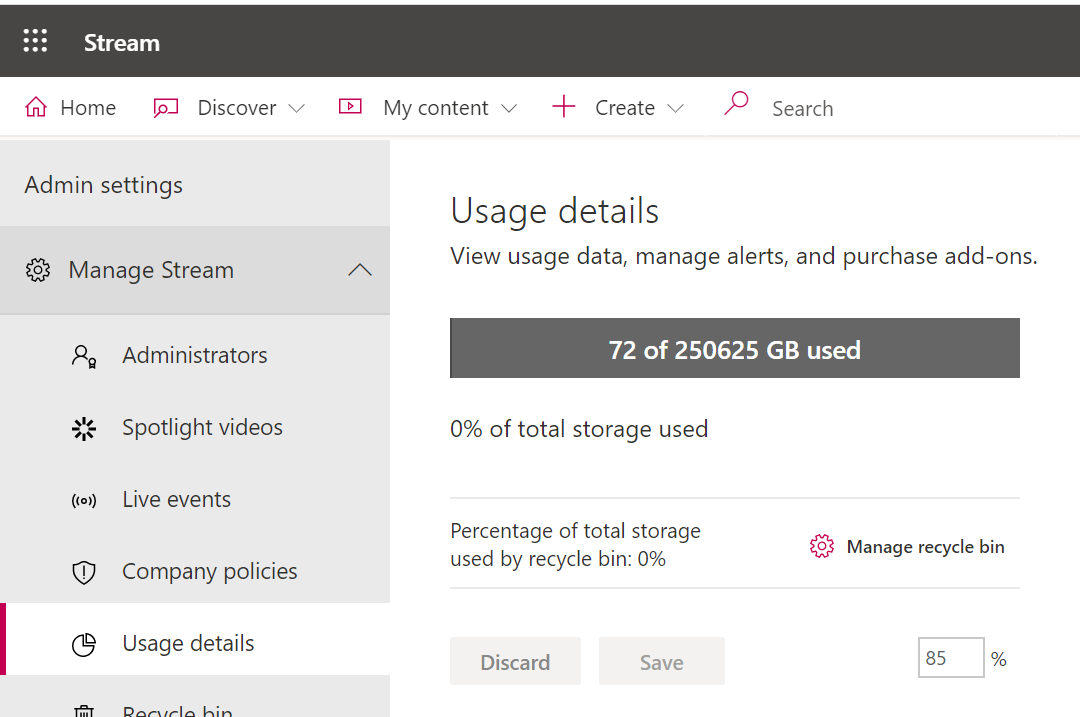This screenshot has width=1080, height=717.
Task: Click the Company policies shield icon
Action: click(x=83, y=571)
